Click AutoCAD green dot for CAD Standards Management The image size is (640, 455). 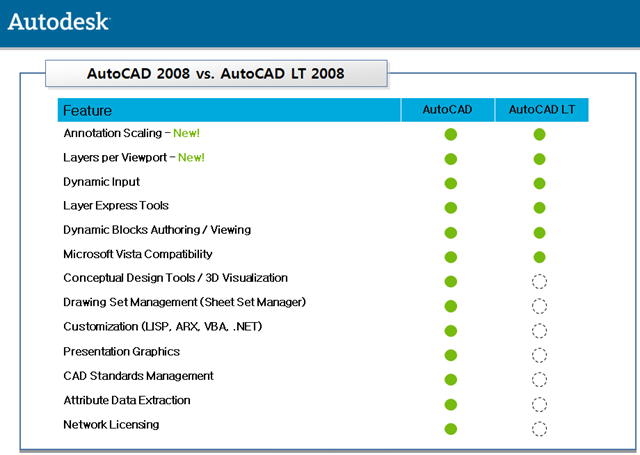451,380
